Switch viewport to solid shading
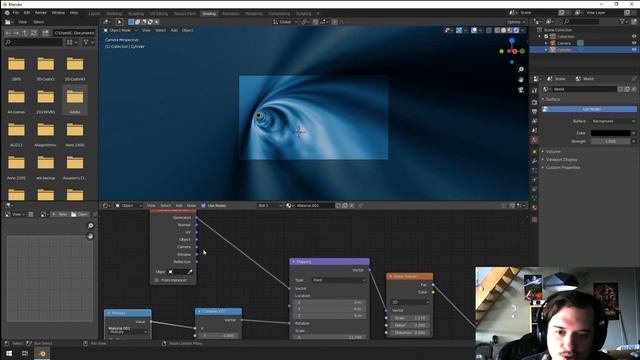 click(x=504, y=30)
